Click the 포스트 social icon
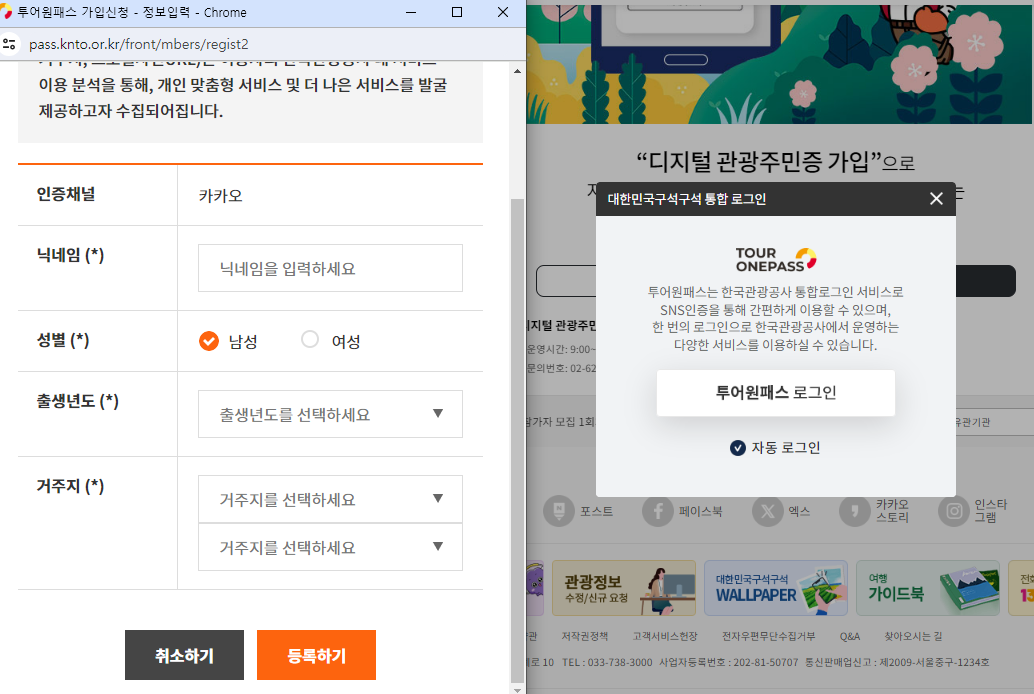1034x694 pixels. click(559, 511)
